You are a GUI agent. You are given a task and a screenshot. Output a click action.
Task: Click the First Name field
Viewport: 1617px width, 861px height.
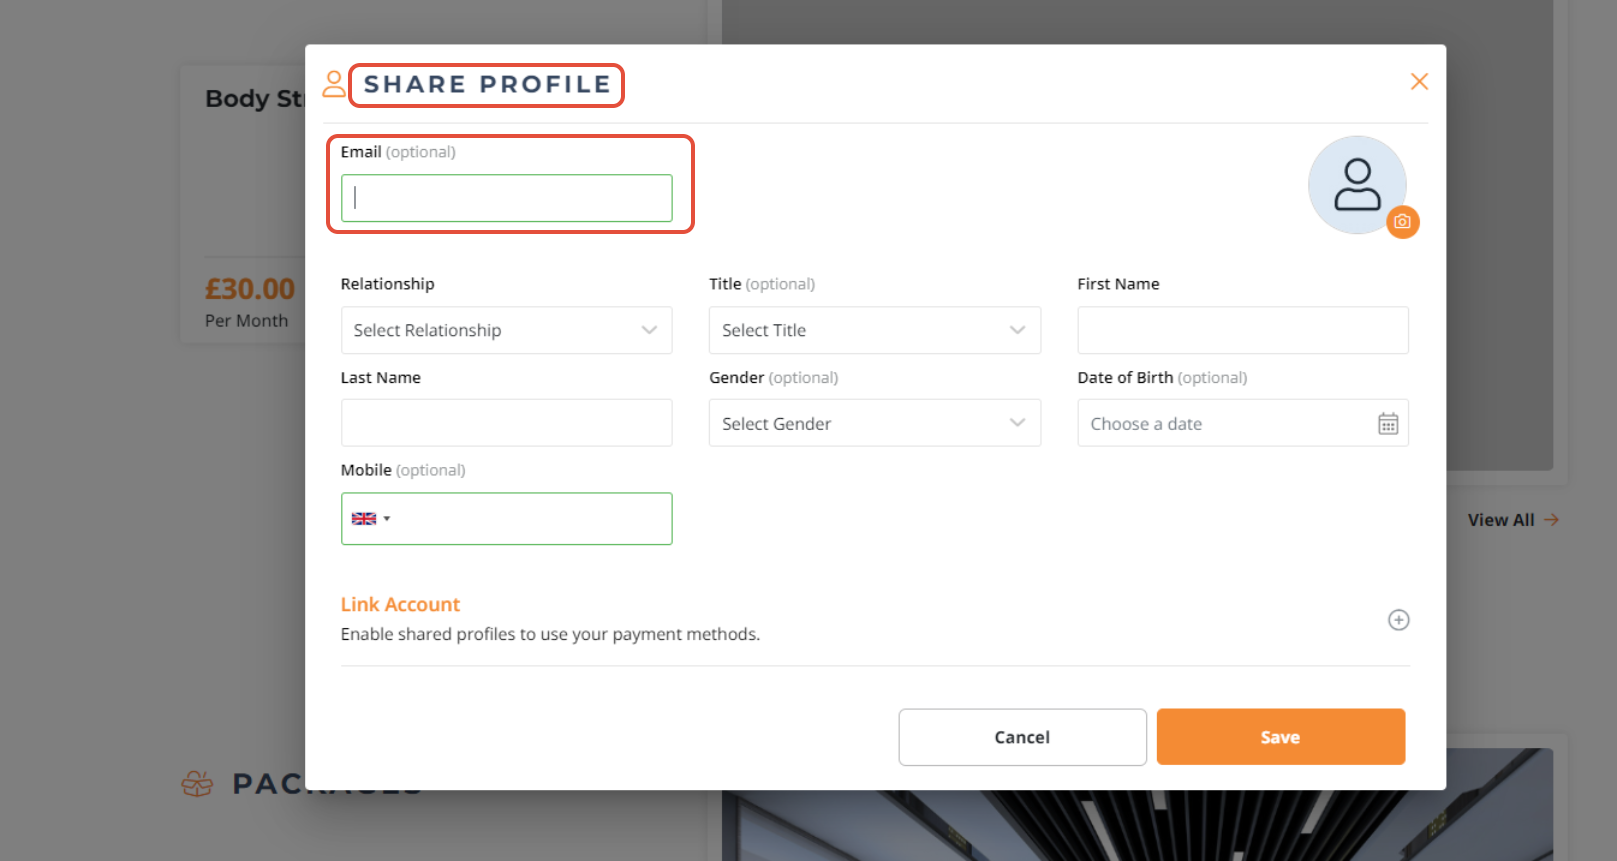click(1243, 330)
